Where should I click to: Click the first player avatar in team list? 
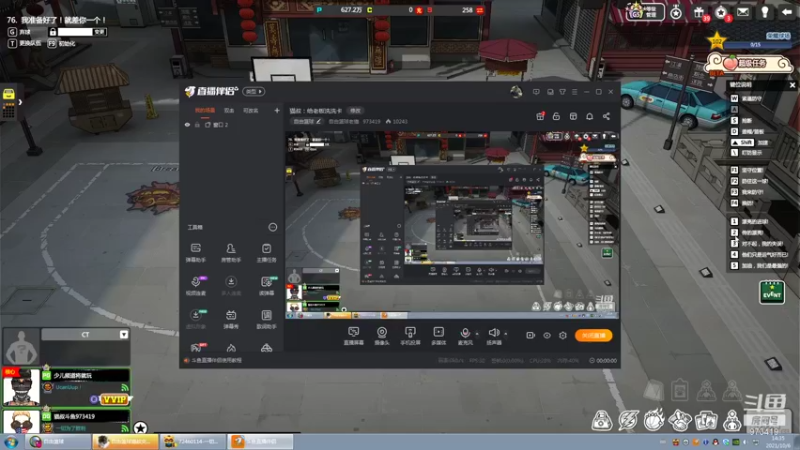[x=21, y=386]
